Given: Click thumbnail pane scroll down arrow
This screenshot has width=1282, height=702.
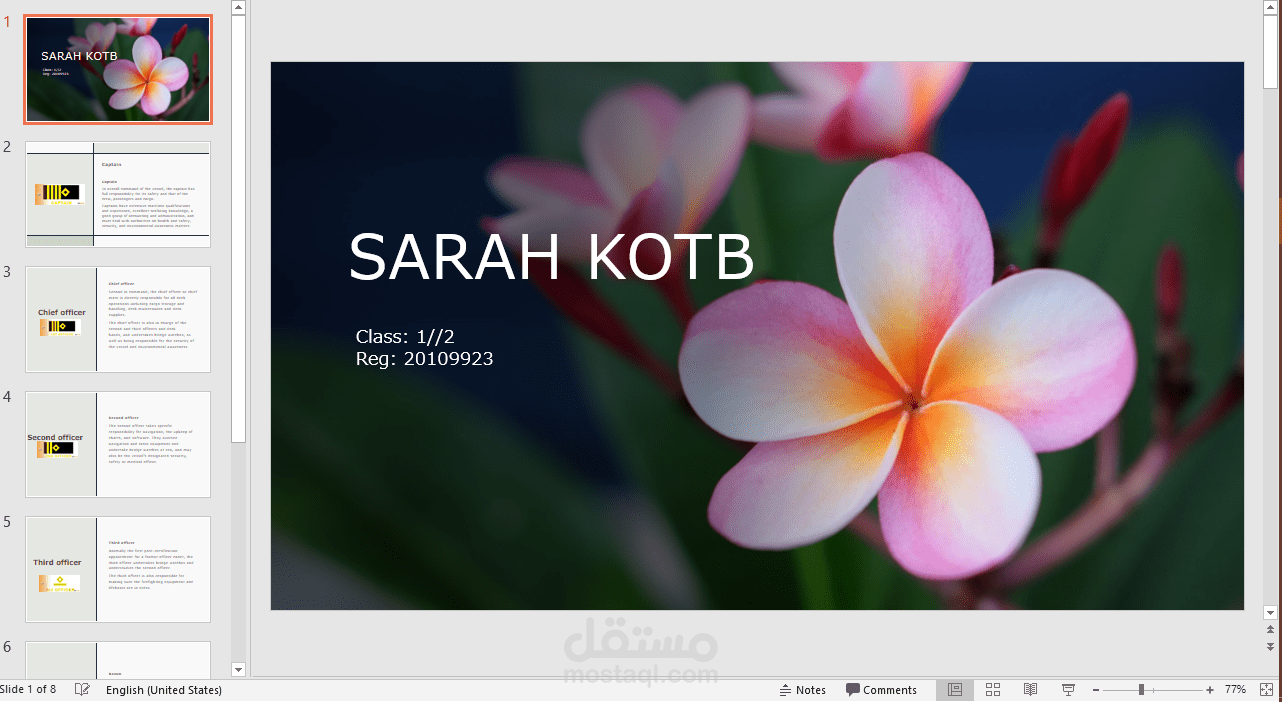Looking at the screenshot, I should (238, 669).
